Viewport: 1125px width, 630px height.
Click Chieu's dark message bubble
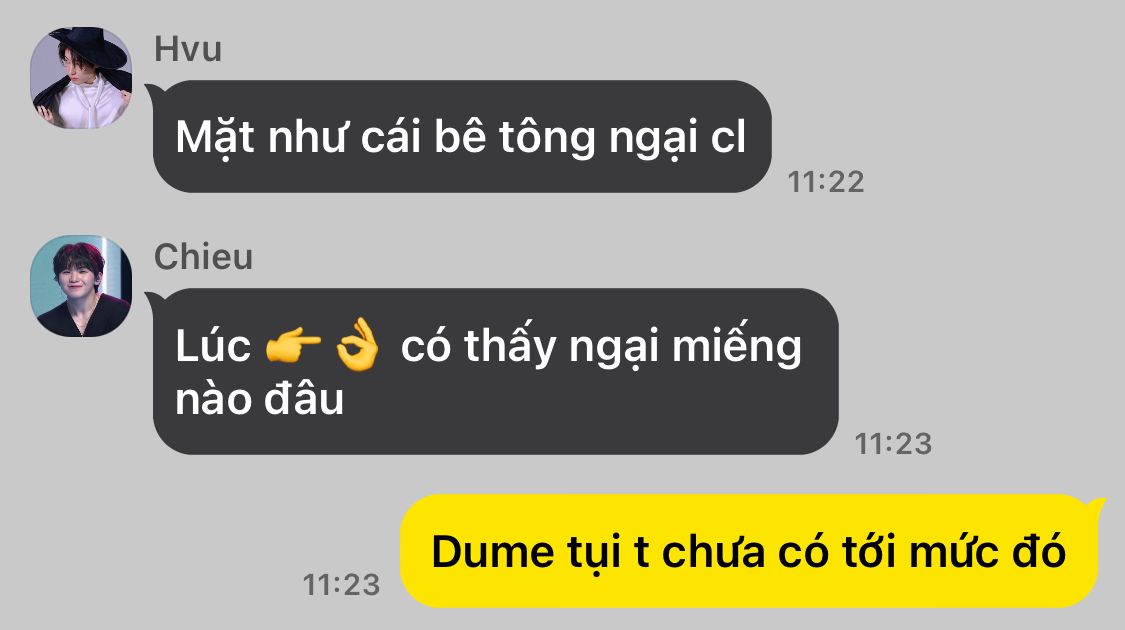click(495, 371)
